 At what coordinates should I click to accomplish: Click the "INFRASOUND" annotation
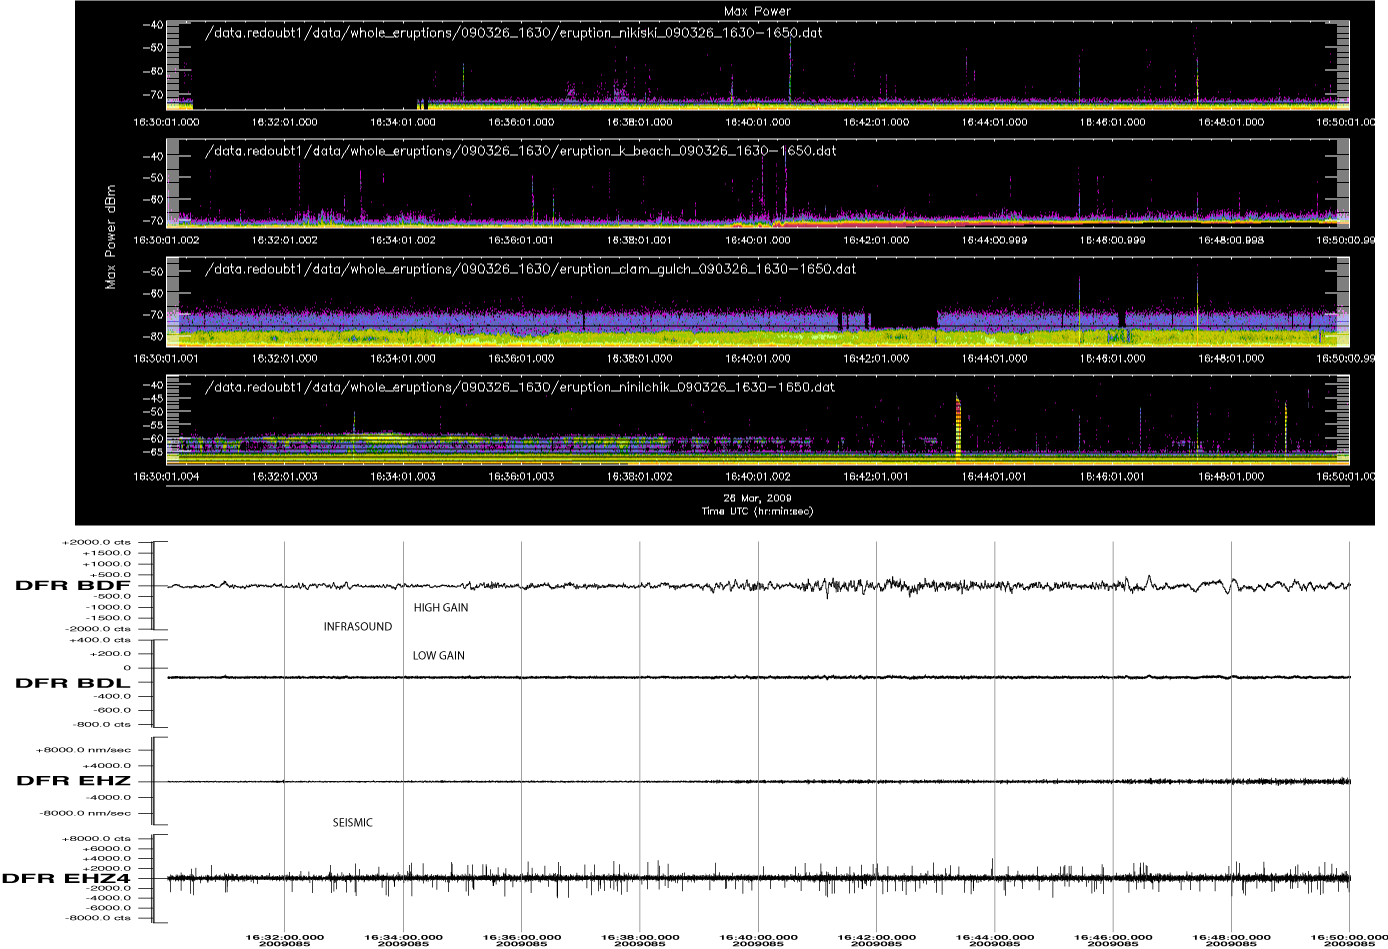(358, 627)
